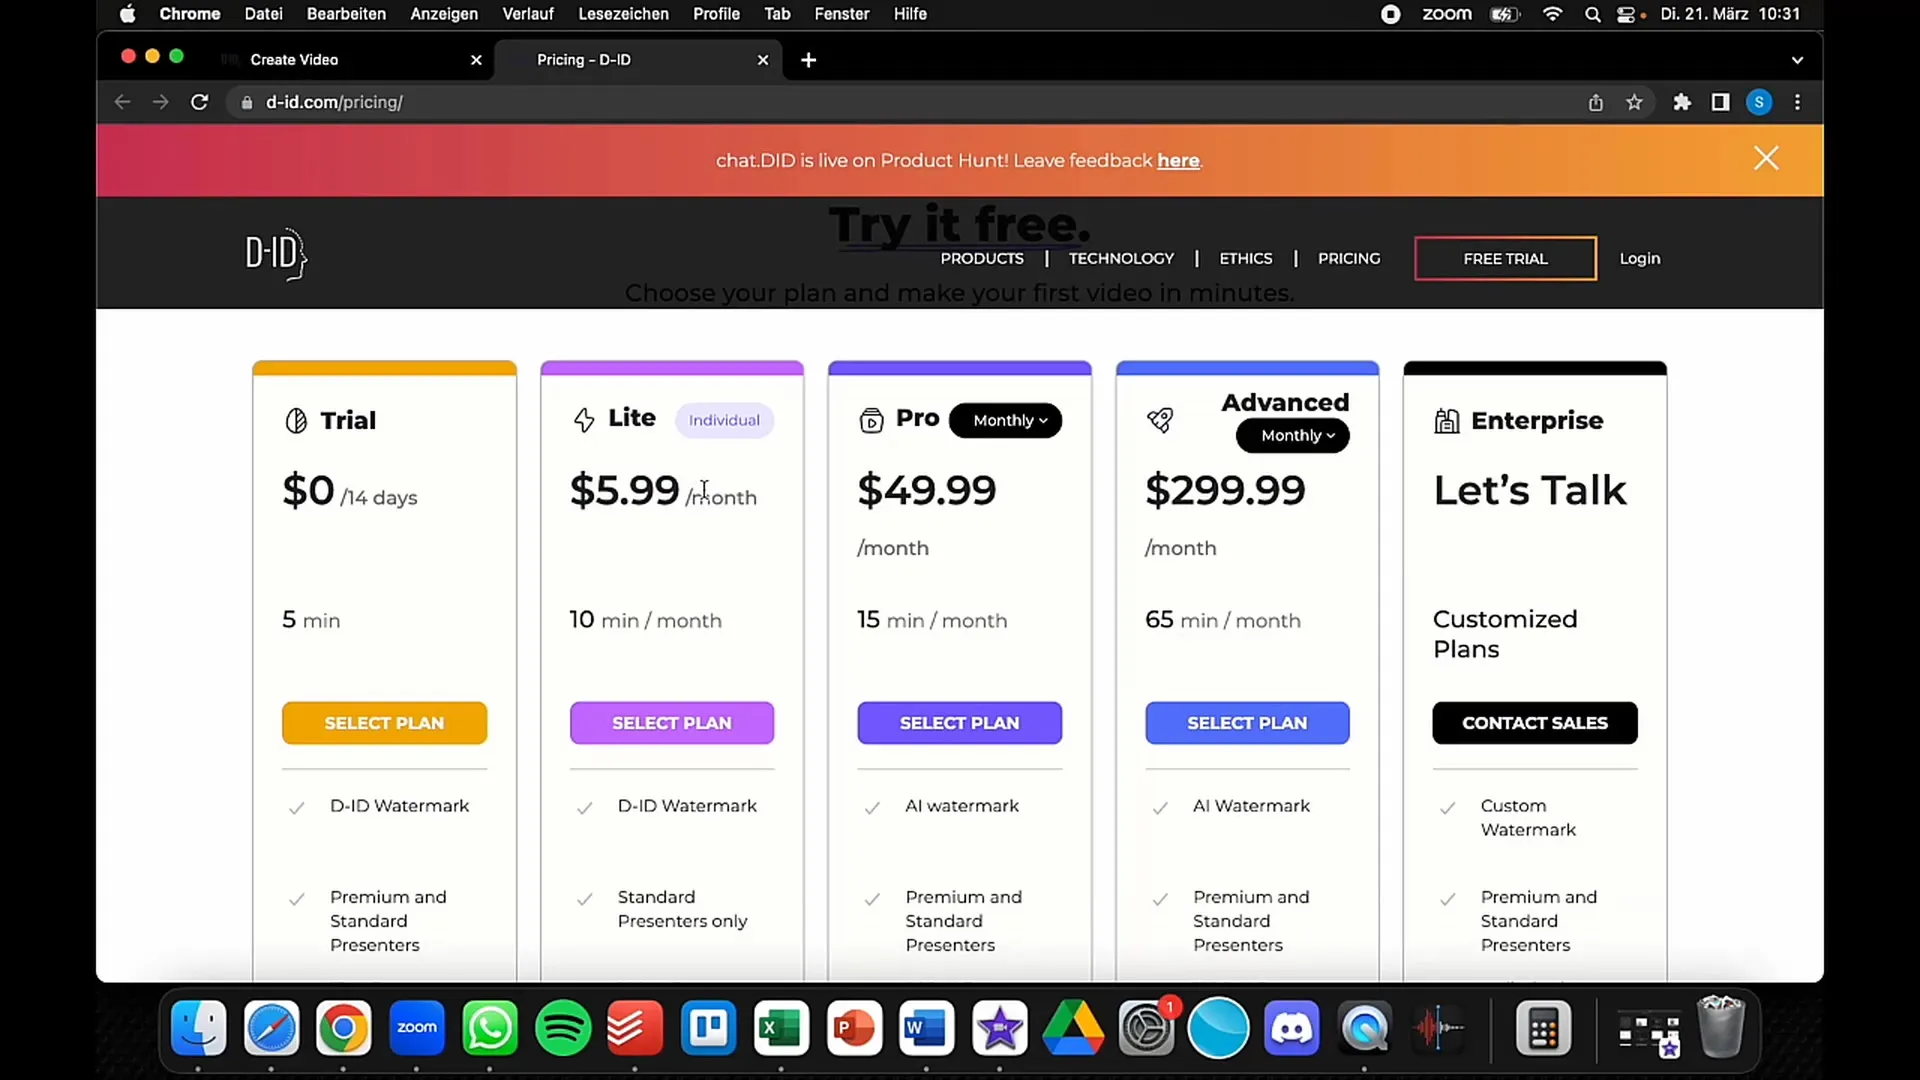The image size is (1920, 1080).
Task: Click the PRICING menu item
Action: tap(1349, 258)
